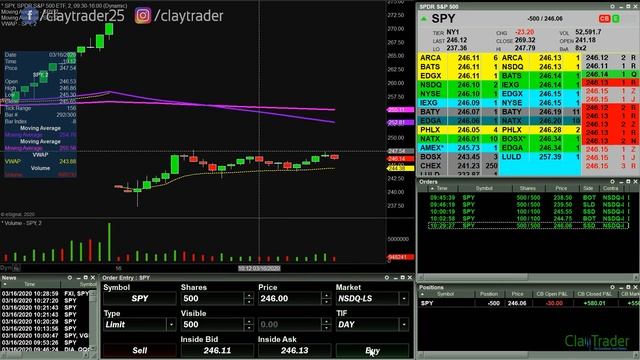
Task: Open the Market dropdown showing NSDQ-LS
Action: [404, 299]
